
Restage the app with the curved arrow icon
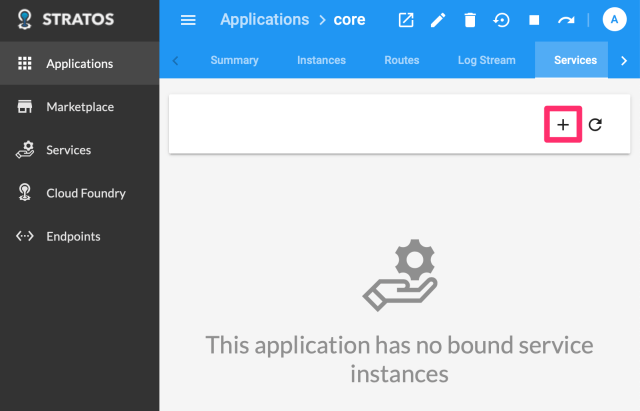click(x=566, y=20)
